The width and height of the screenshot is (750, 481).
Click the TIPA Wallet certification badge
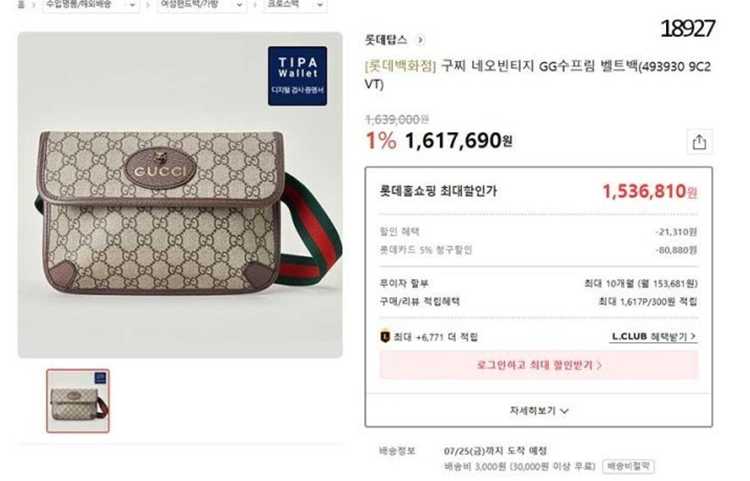click(298, 76)
